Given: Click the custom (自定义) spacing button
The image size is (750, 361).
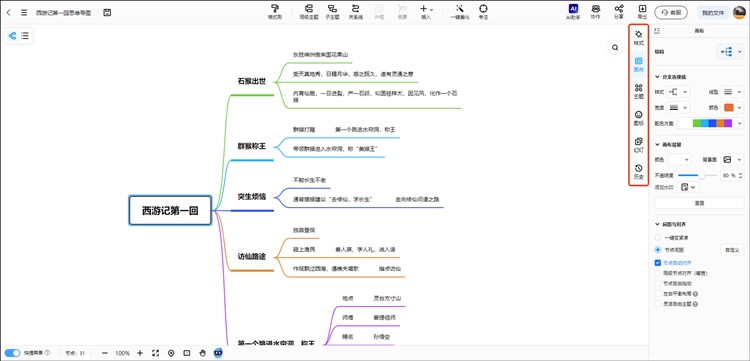Looking at the screenshot, I should coord(732,250).
